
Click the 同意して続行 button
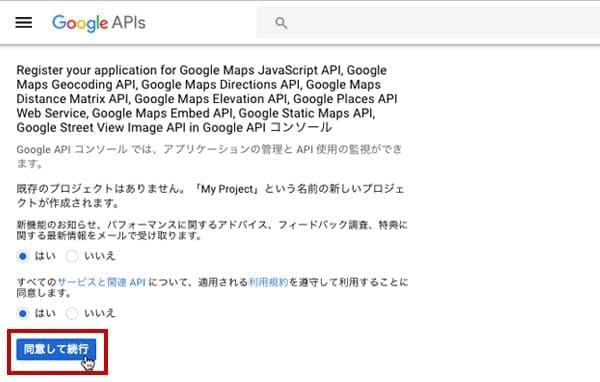(x=56, y=349)
